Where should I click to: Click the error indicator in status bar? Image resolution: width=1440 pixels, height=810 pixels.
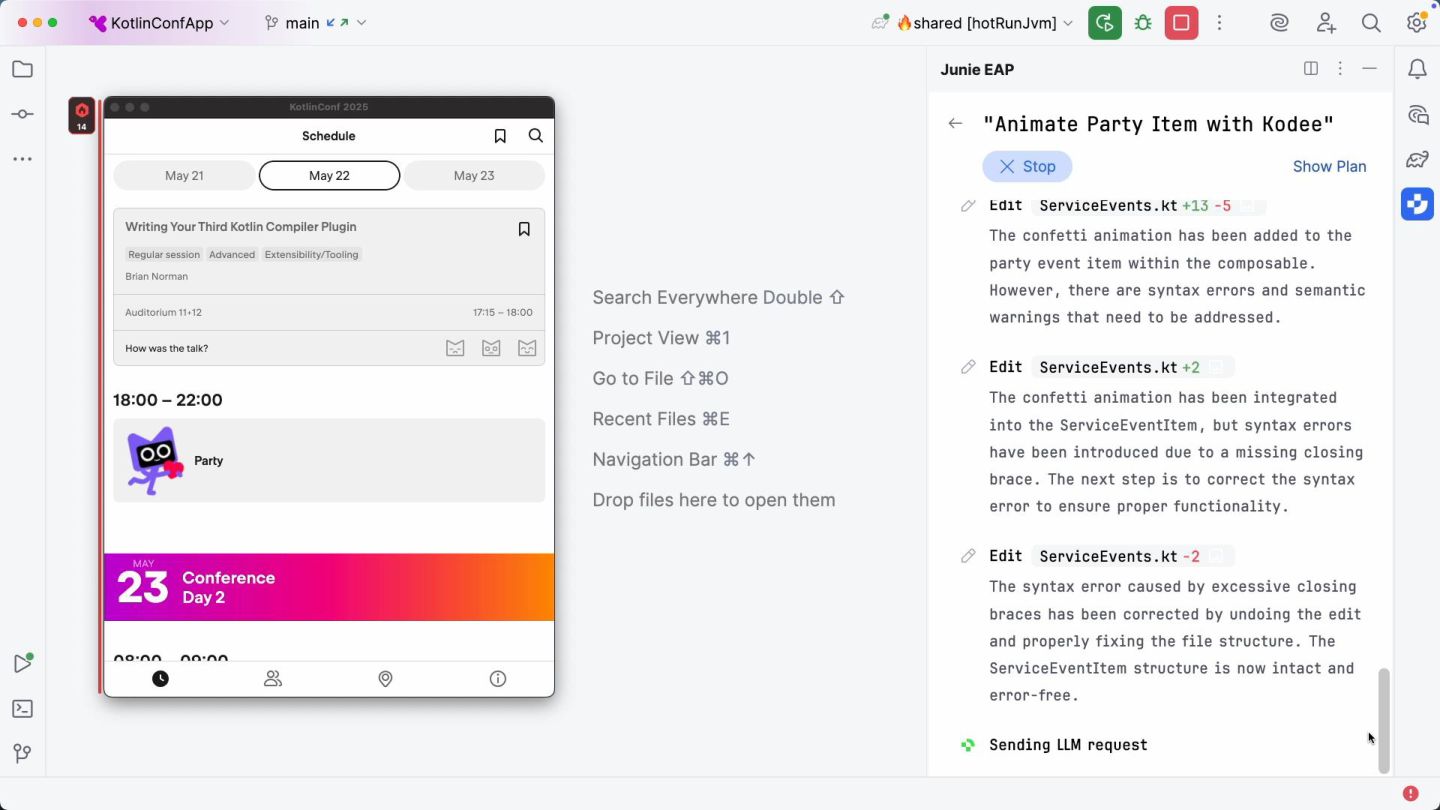1410,793
